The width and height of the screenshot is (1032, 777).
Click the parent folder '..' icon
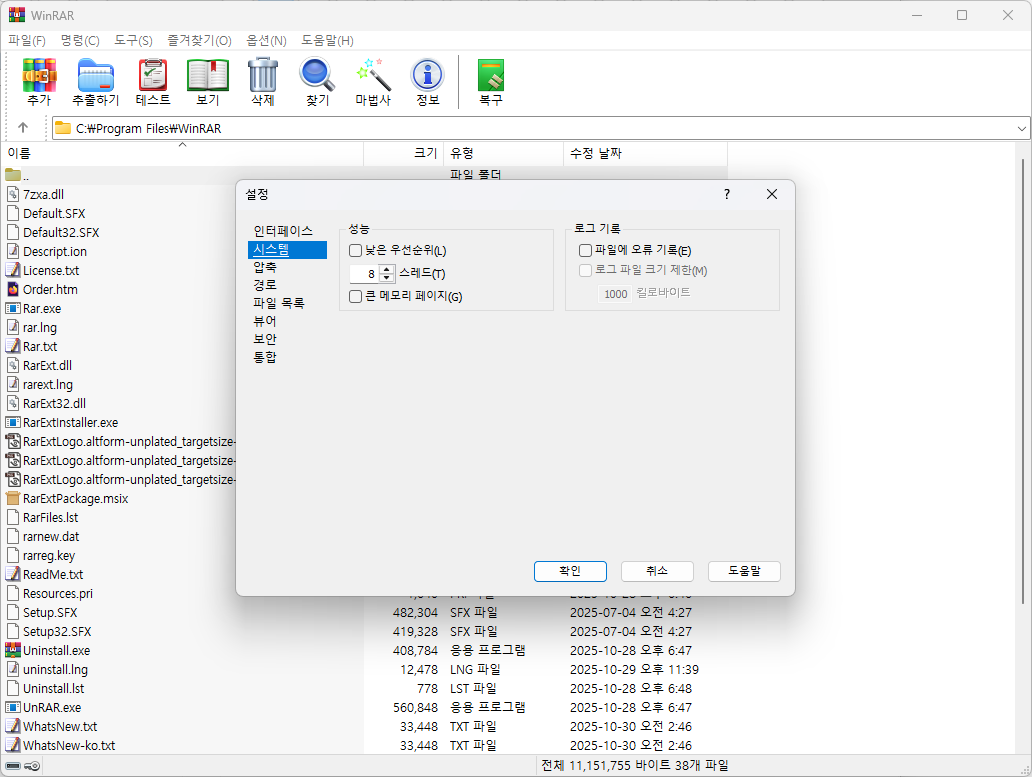[x=13, y=175]
